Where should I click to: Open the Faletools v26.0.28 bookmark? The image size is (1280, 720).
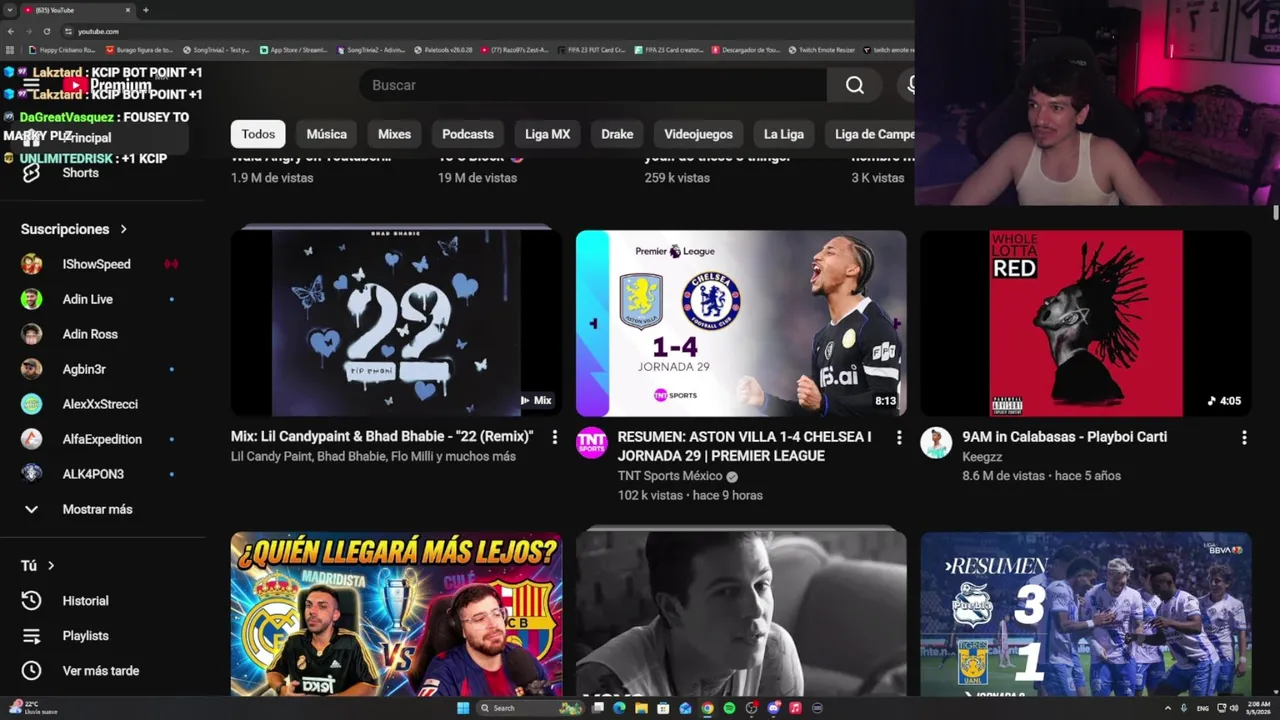pyautogui.click(x=443, y=49)
